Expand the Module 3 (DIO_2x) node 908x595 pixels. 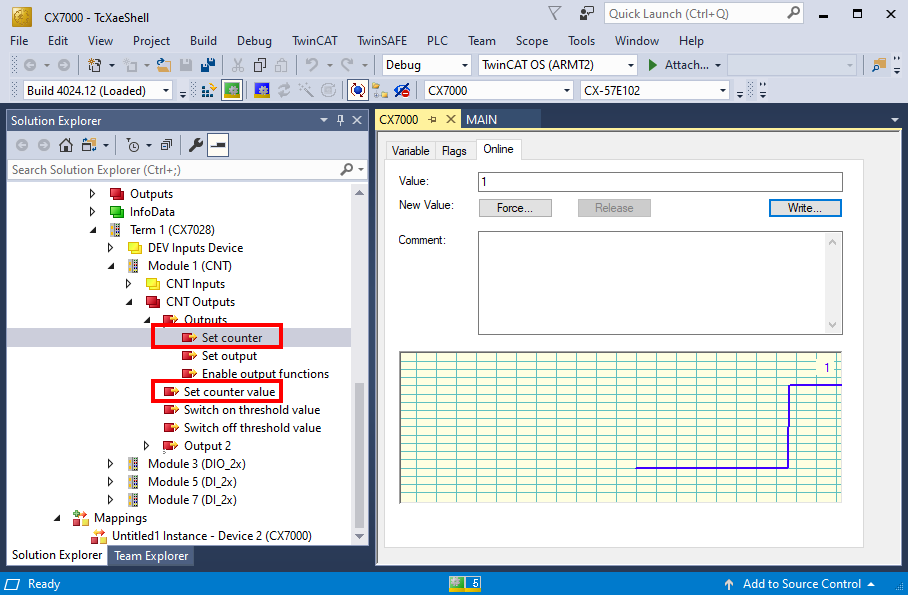click(x=112, y=464)
